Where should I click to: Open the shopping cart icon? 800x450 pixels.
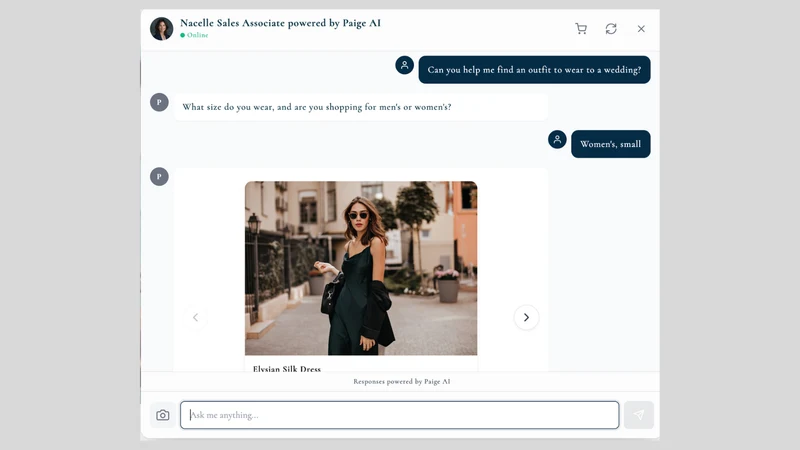point(581,29)
